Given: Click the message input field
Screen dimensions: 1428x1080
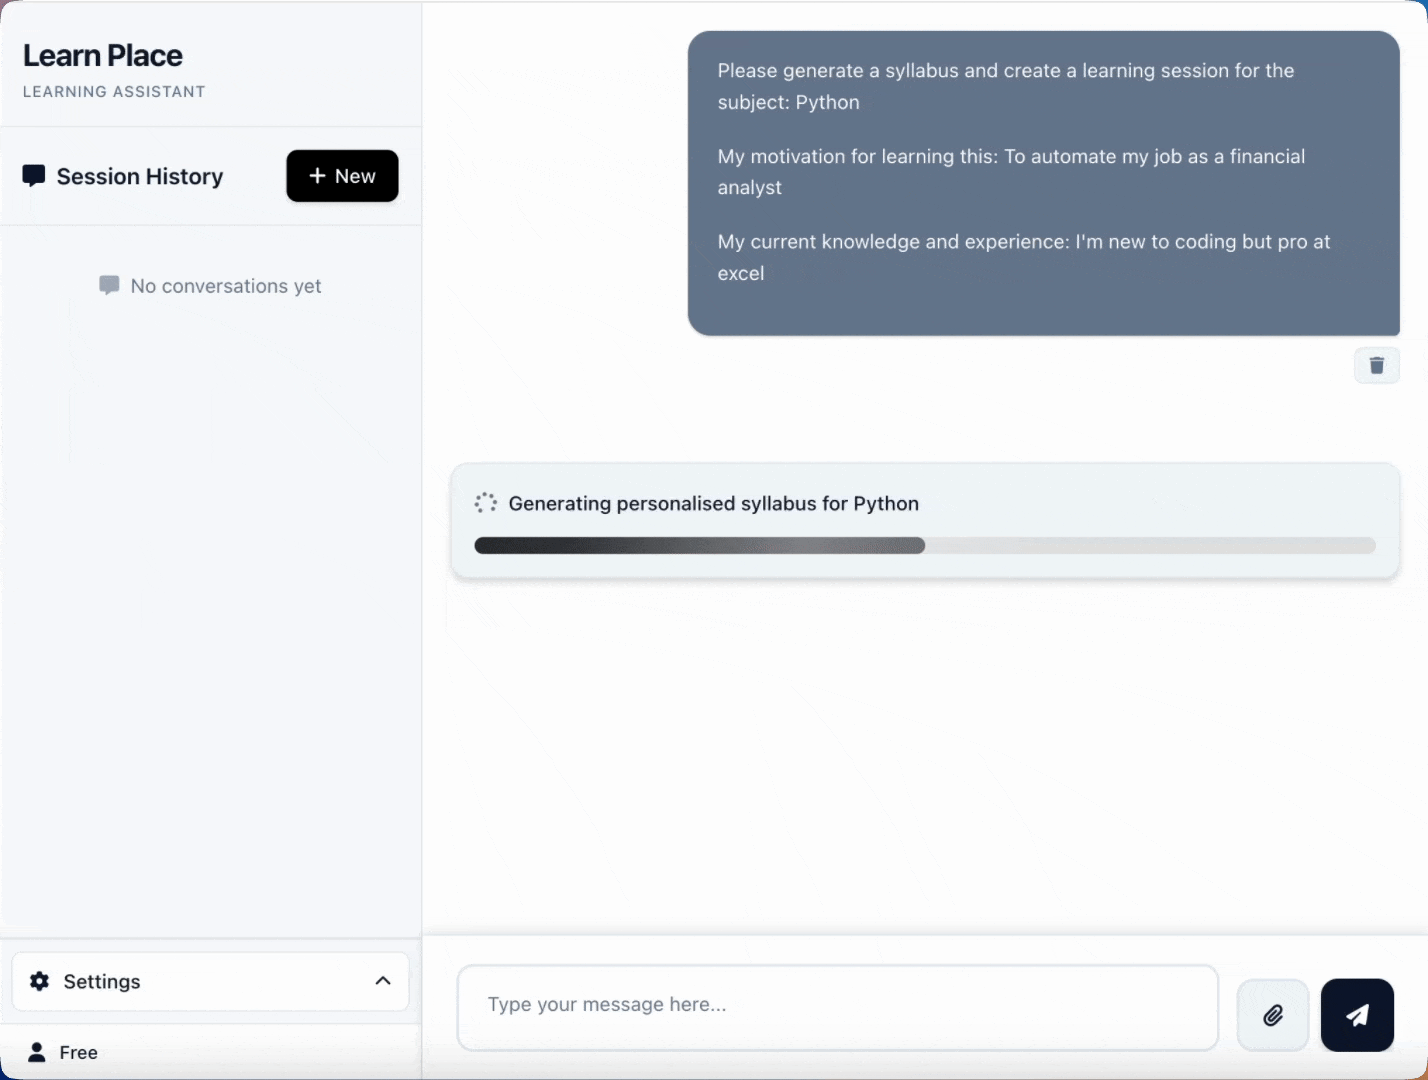Looking at the screenshot, I should (836, 1005).
